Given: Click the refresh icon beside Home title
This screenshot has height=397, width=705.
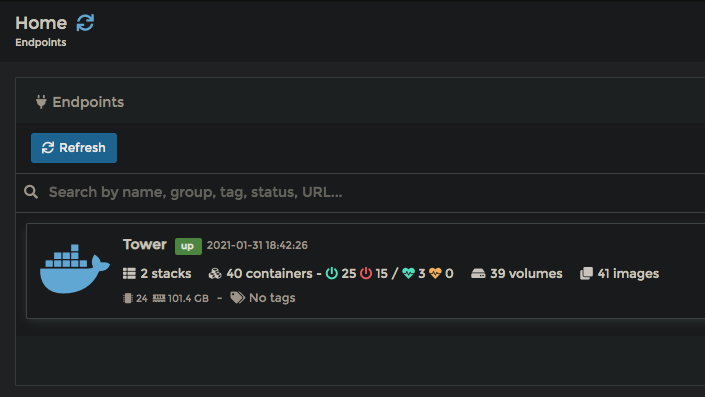Looking at the screenshot, I should pyautogui.click(x=85, y=22).
